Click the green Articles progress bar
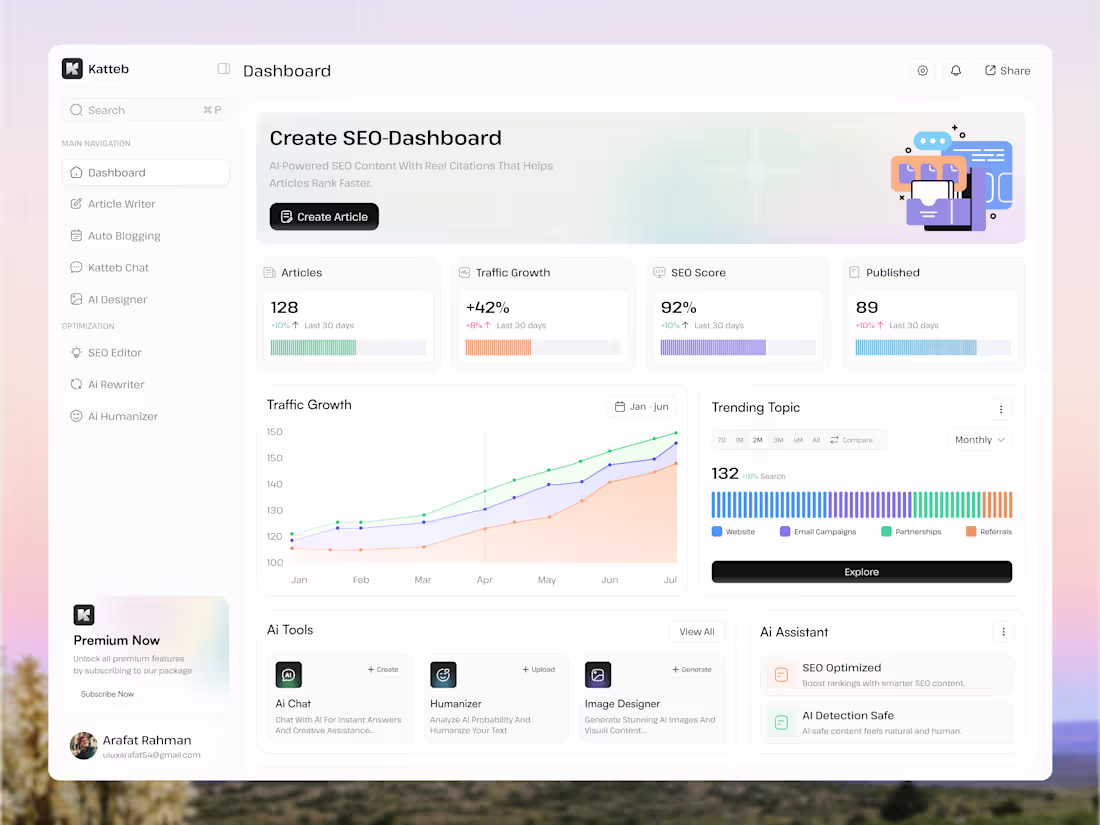This screenshot has height=825, width=1100. click(314, 347)
